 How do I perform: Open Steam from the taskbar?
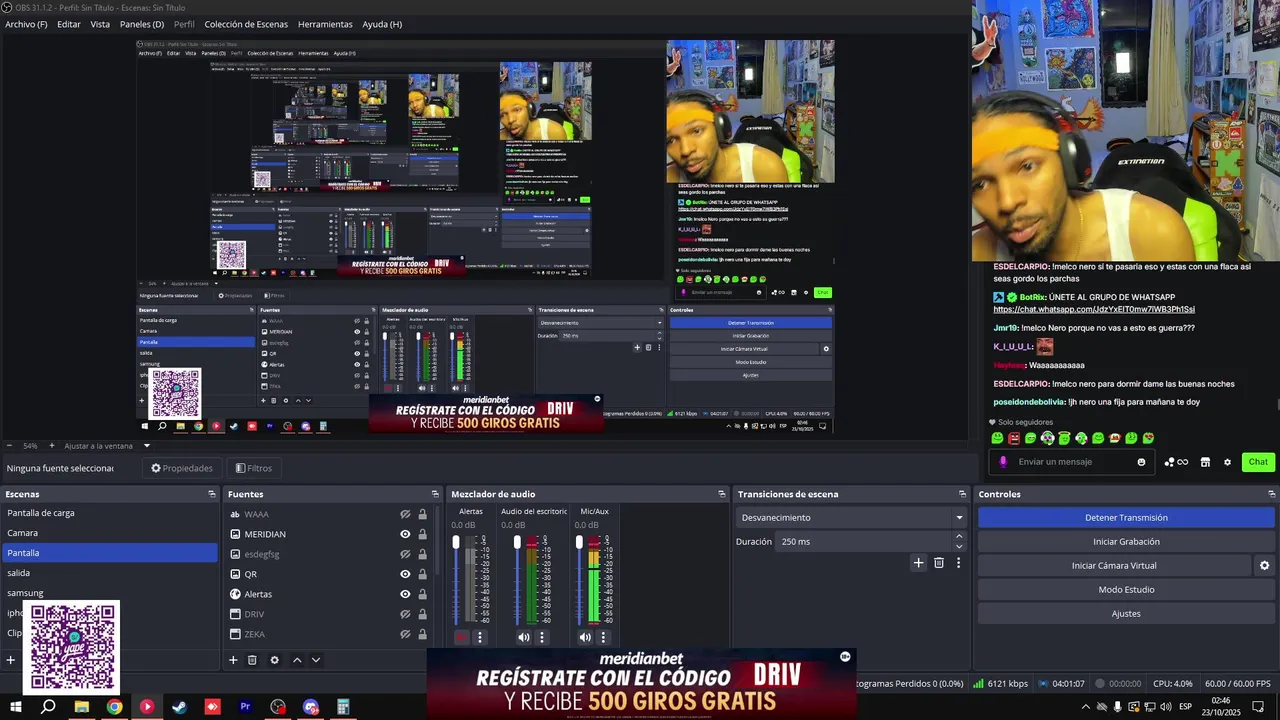tap(179, 707)
